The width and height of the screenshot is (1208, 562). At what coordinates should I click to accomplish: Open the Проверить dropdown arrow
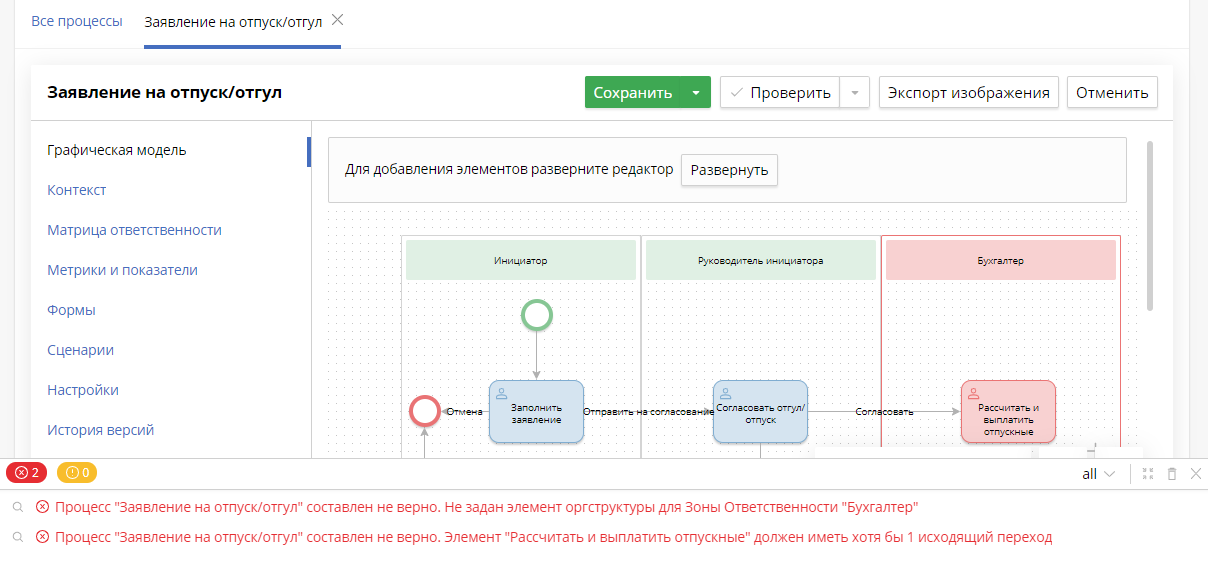coord(855,93)
